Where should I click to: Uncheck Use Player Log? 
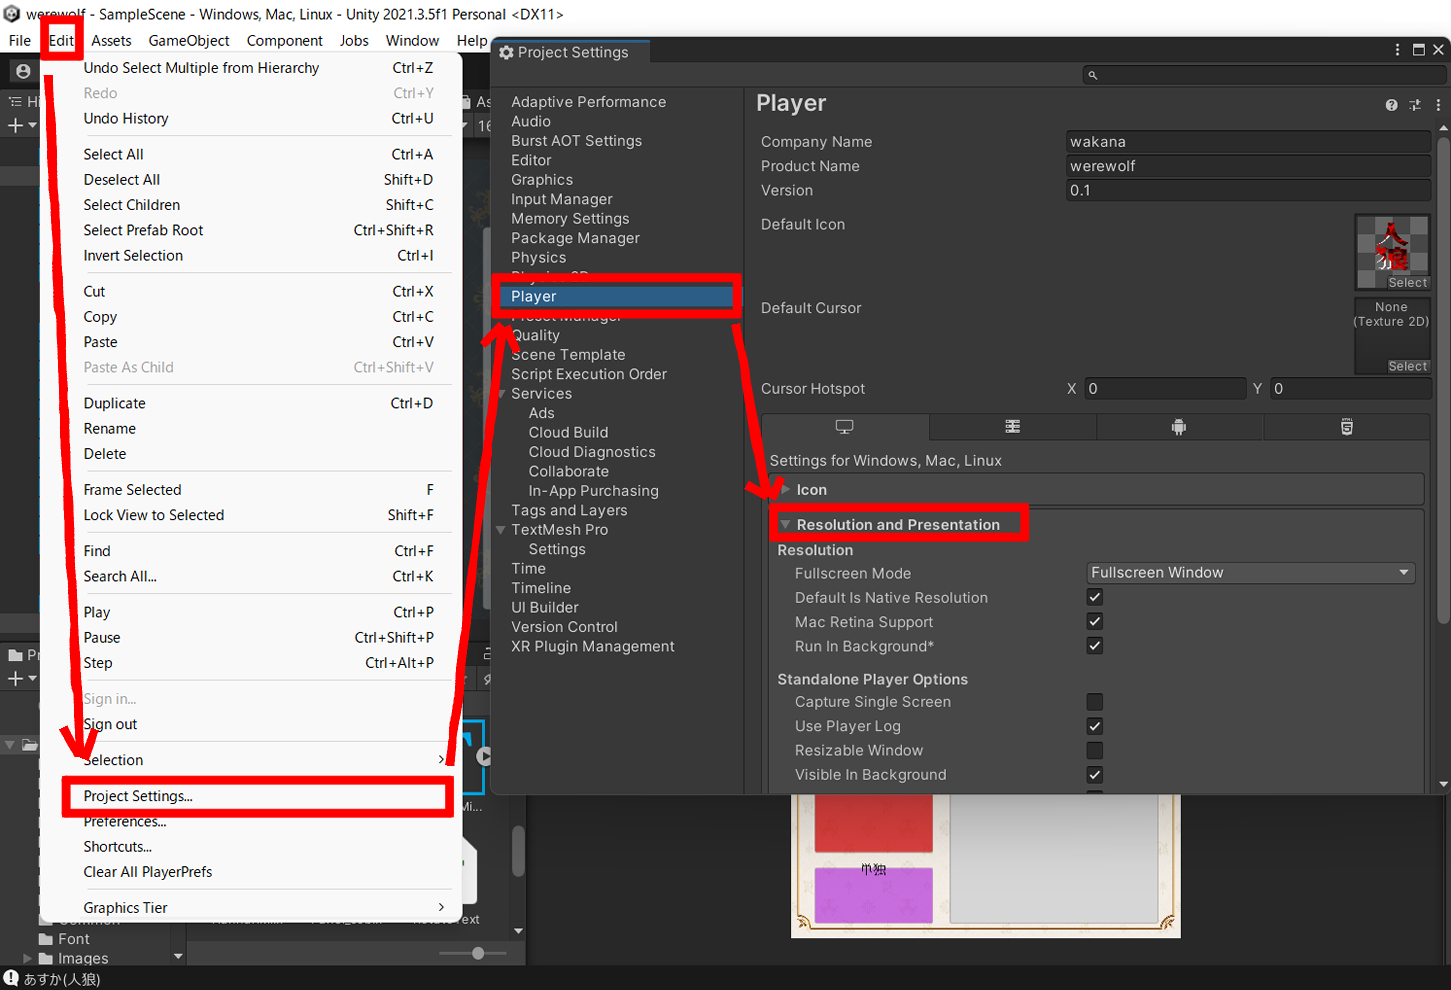pyautogui.click(x=1093, y=726)
